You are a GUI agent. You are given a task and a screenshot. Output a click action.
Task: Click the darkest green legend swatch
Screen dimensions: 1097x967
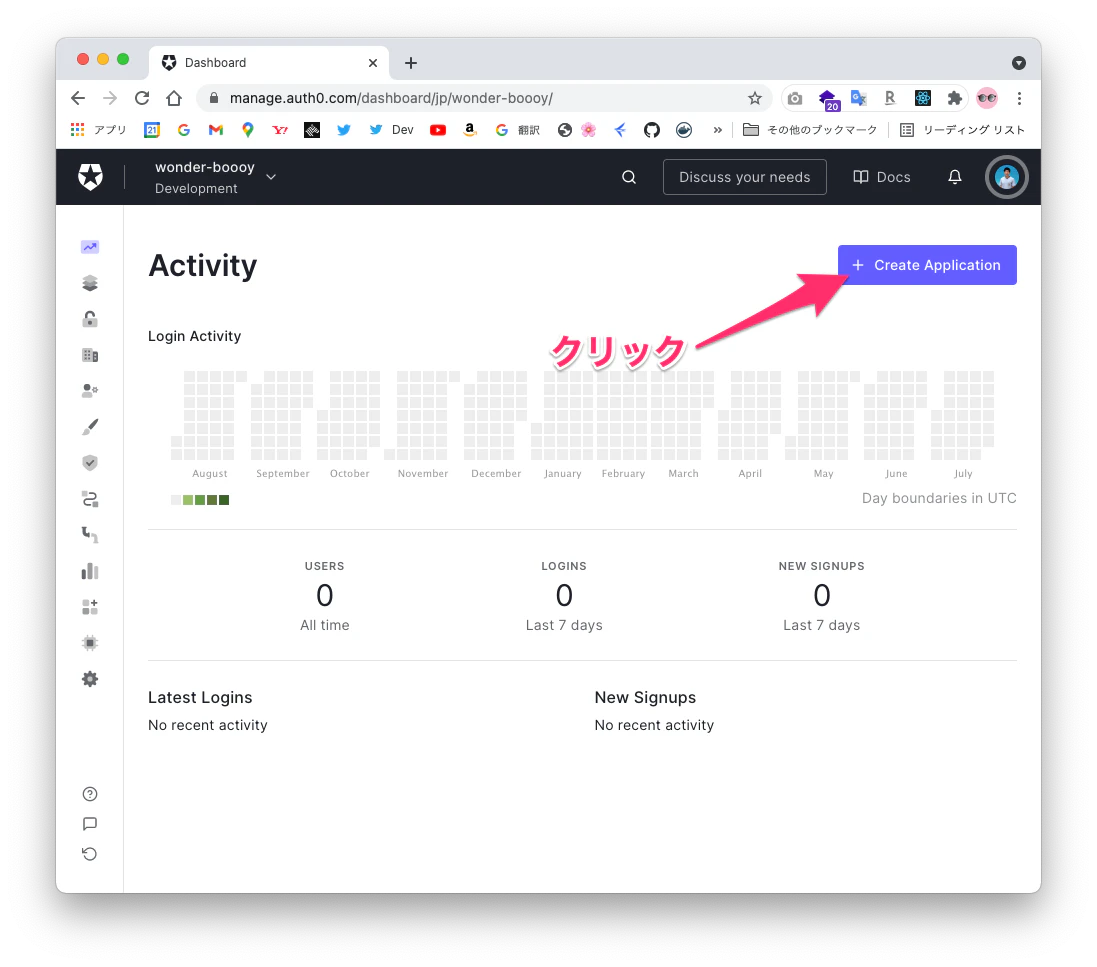[224, 500]
